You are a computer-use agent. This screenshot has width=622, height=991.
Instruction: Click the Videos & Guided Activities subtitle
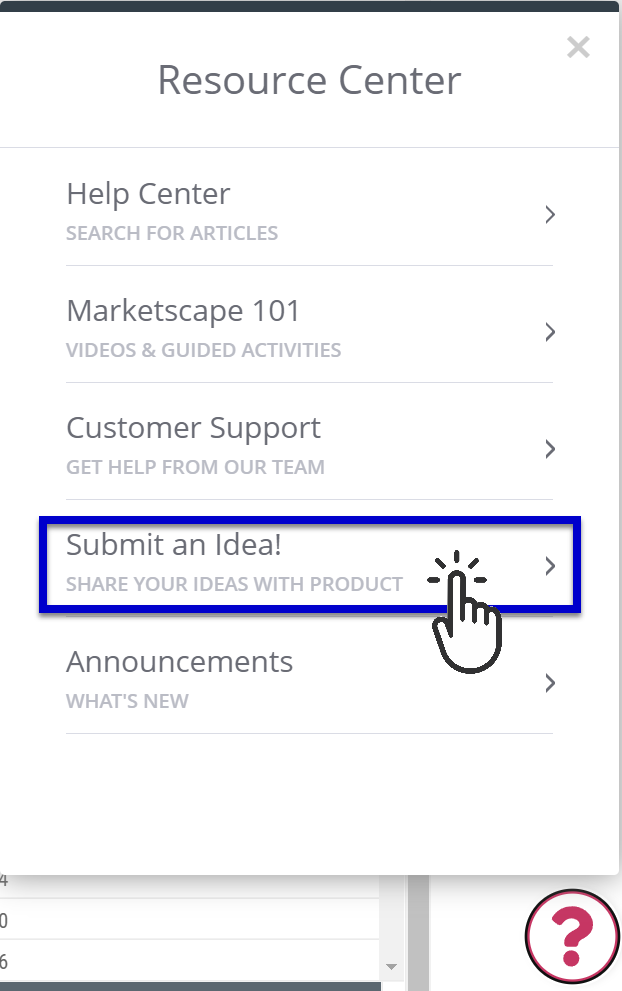204,350
